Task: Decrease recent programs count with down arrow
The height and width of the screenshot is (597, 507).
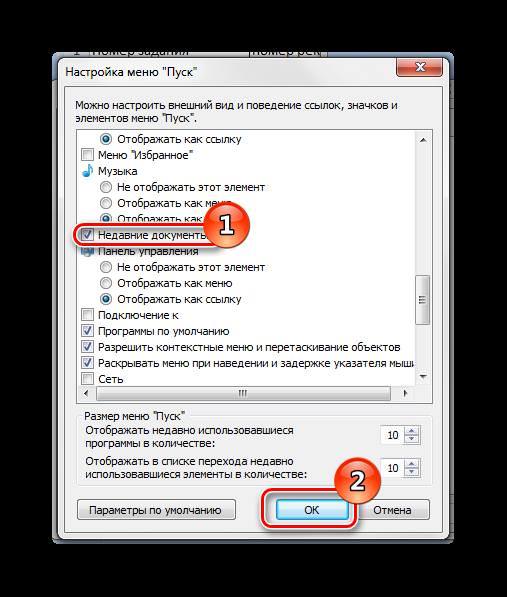Action: [x=411, y=439]
